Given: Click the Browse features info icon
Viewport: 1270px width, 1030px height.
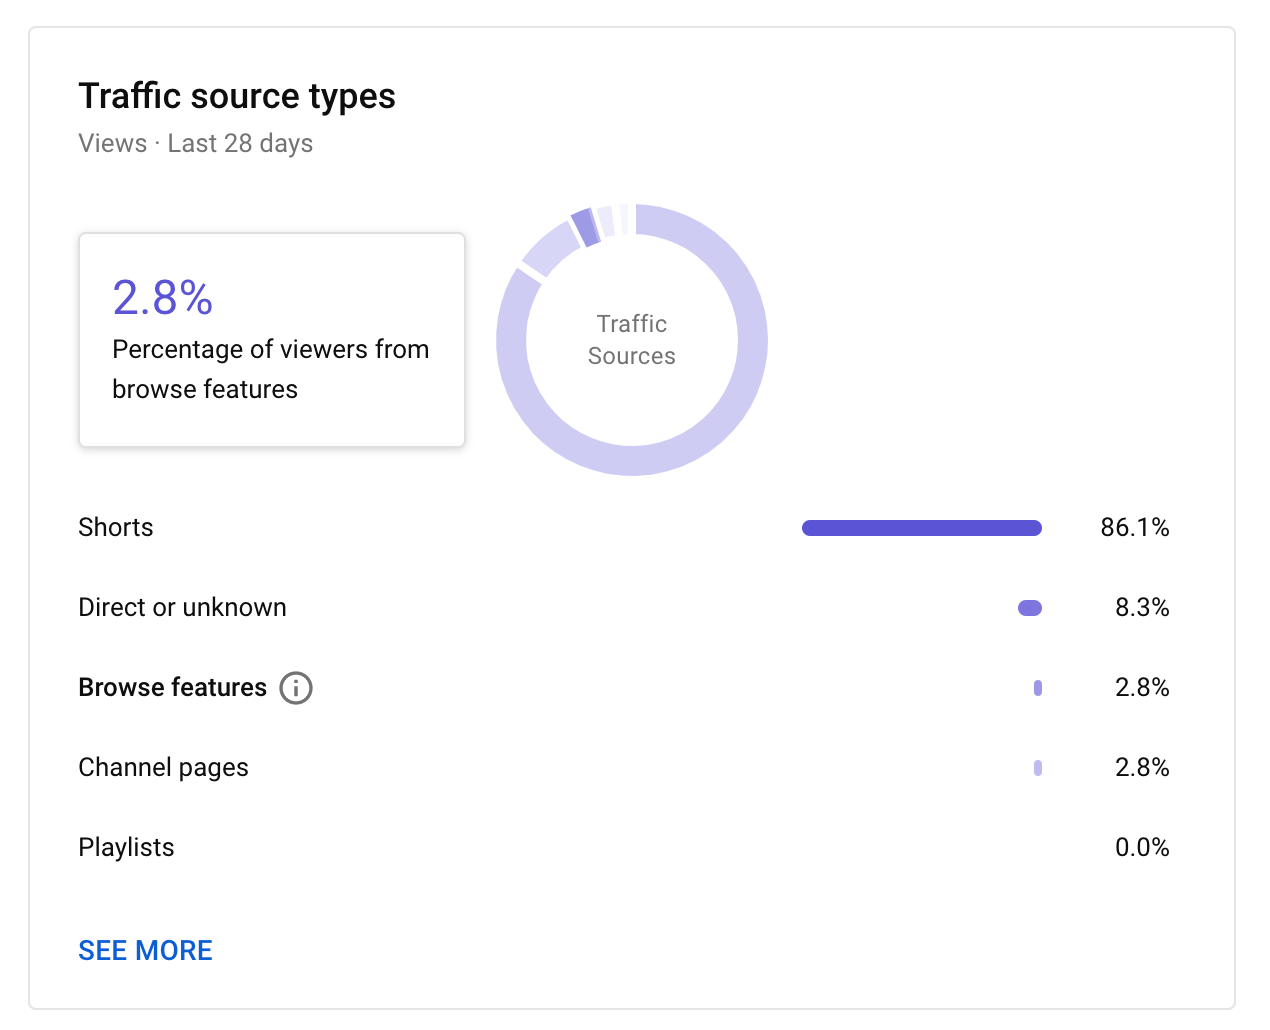Looking at the screenshot, I should [296, 688].
